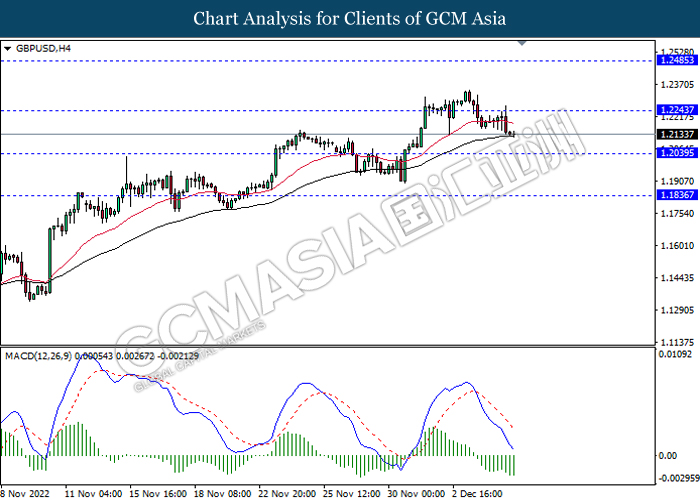Click the 1.19070 price axis value
This screenshot has width=700, height=500.
(x=677, y=181)
